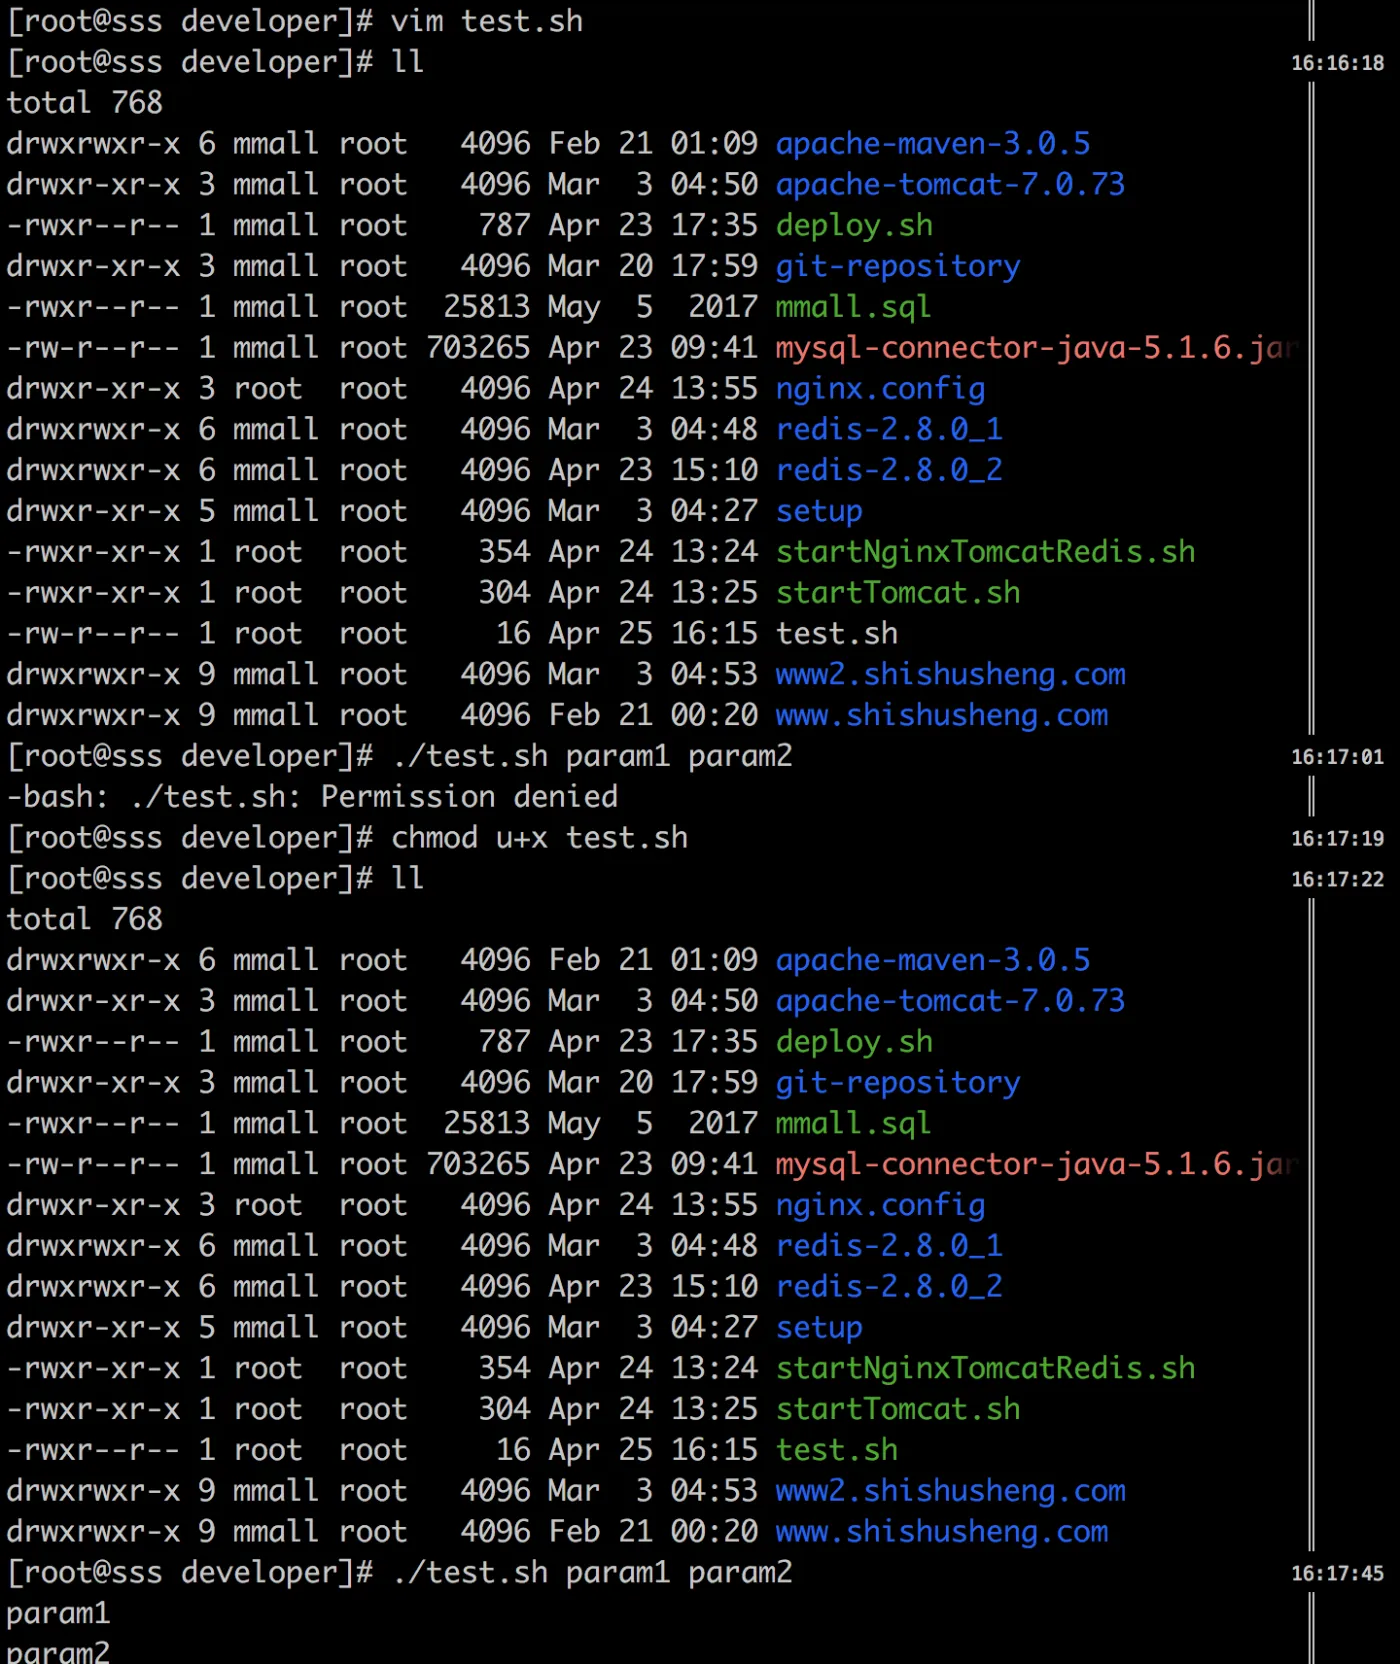Click the 16:16:18 timestamp marker
The width and height of the screenshot is (1400, 1664).
[1337, 63]
